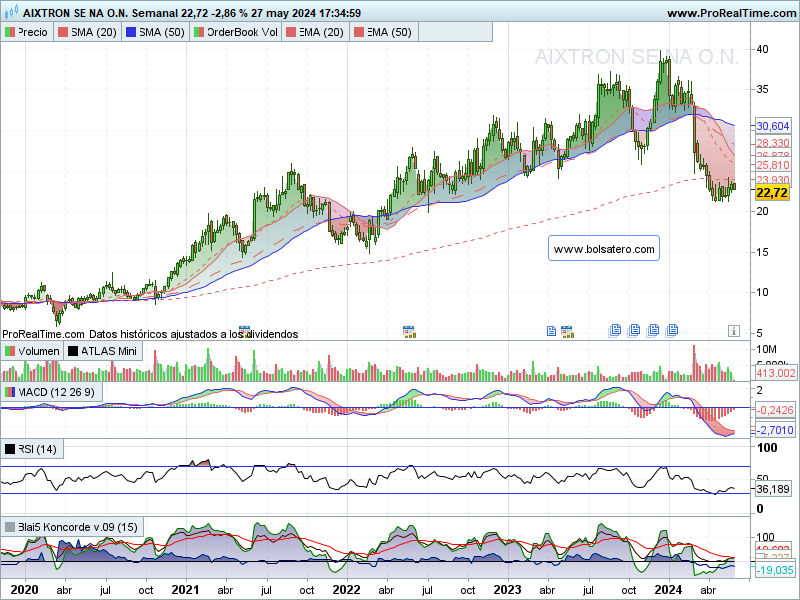Open the calendar event icon right of the single document icon

[566, 332]
